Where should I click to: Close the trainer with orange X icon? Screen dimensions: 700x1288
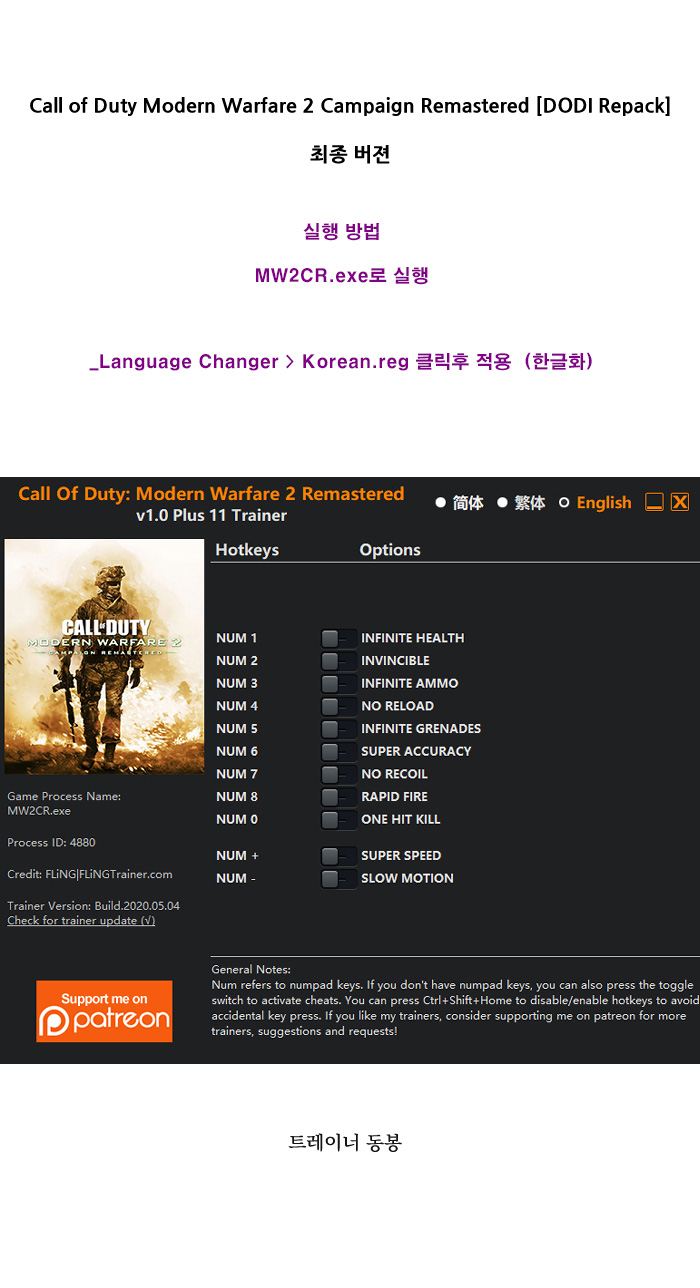pos(680,502)
